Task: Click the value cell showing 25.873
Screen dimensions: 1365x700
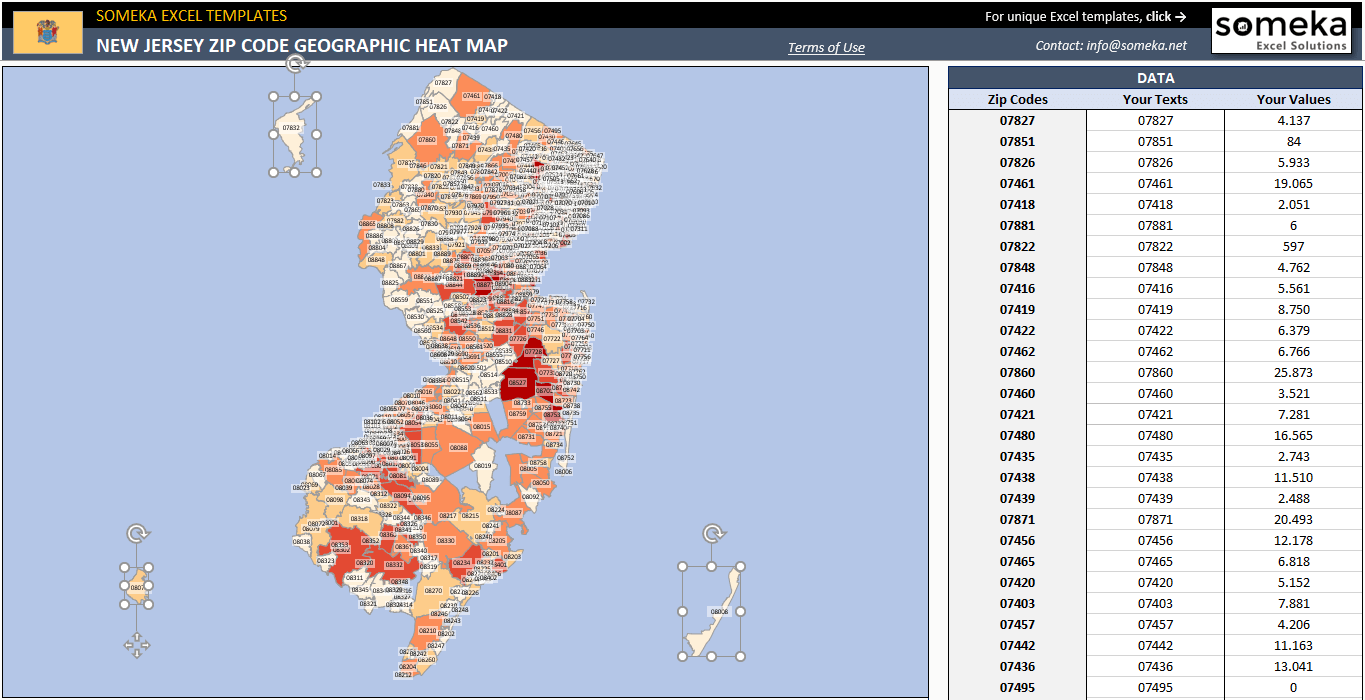Action: tap(1293, 372)
